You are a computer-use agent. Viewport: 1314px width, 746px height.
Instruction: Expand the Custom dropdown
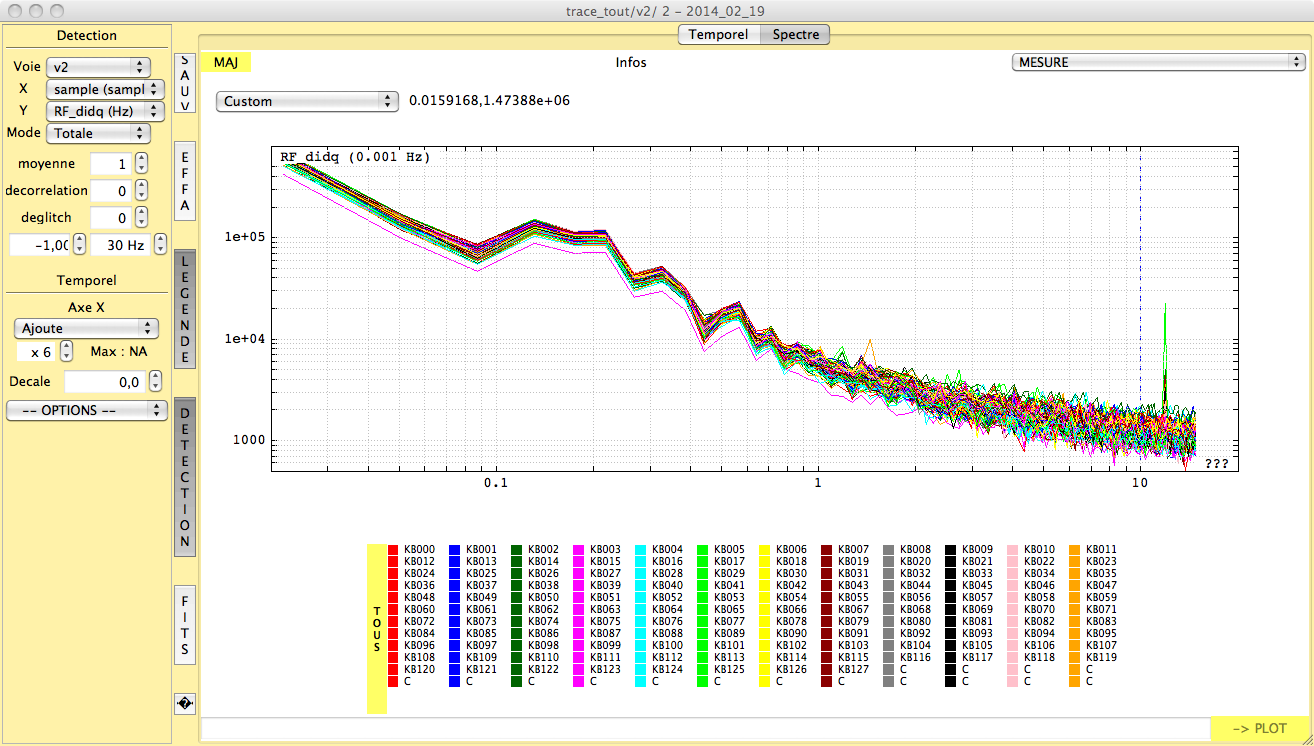pyautogui.click(x=306, y=101)
